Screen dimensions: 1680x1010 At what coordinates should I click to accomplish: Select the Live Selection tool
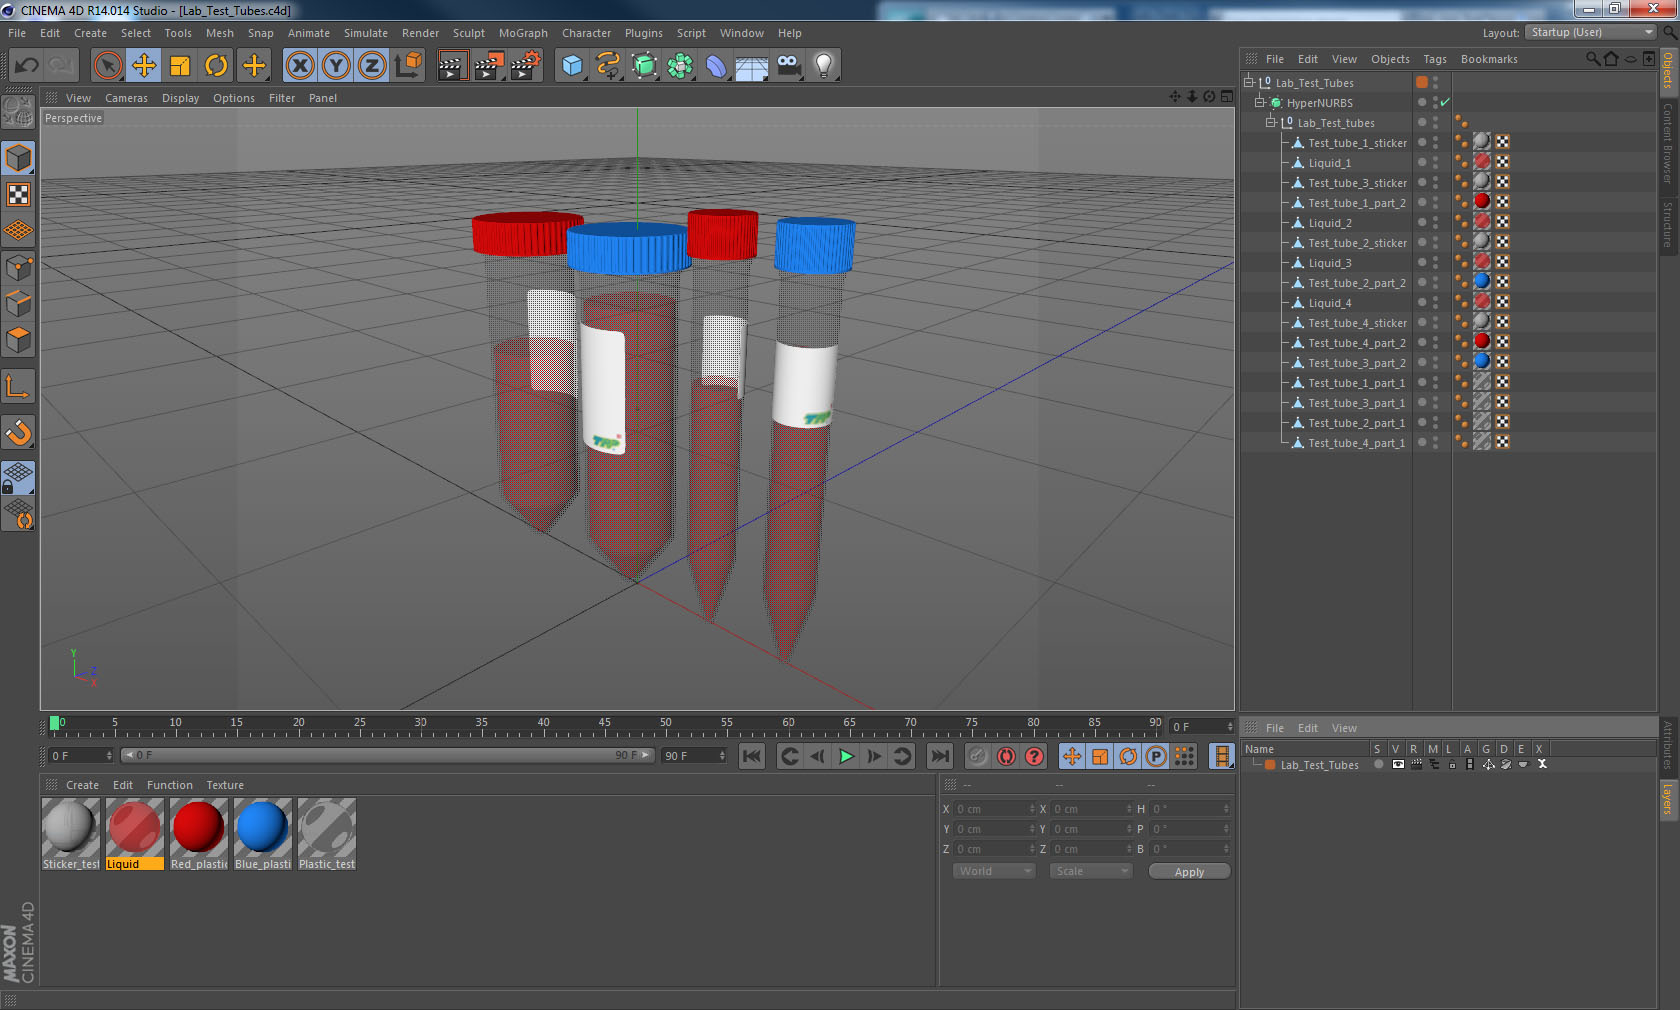click(107, 66)
